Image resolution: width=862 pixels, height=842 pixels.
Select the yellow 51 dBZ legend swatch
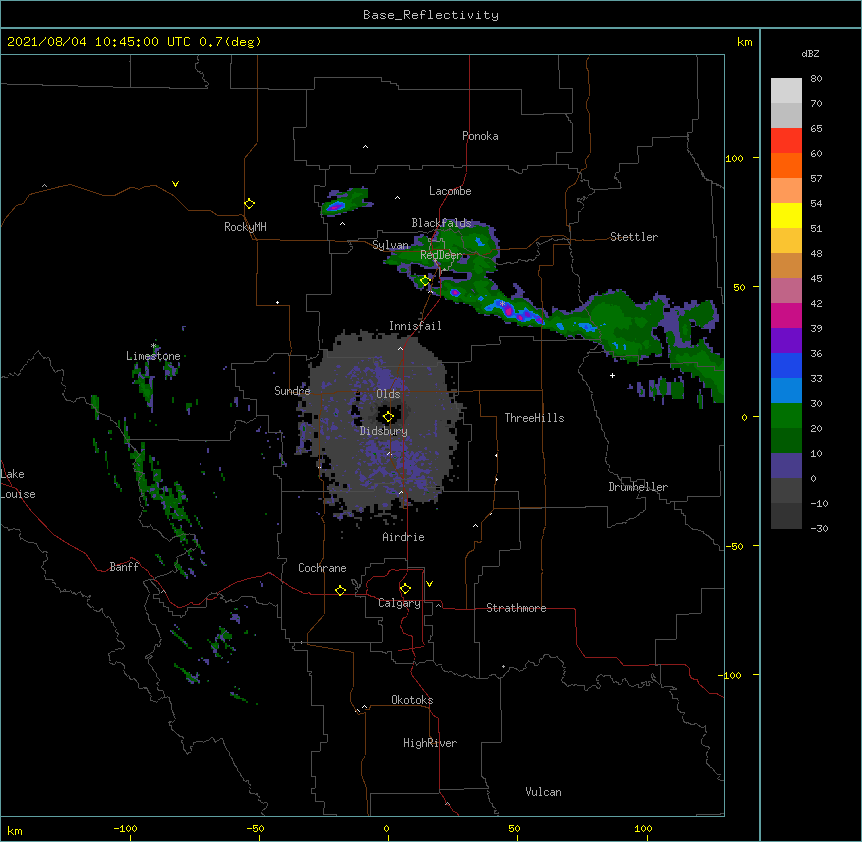tap(786, 215)
